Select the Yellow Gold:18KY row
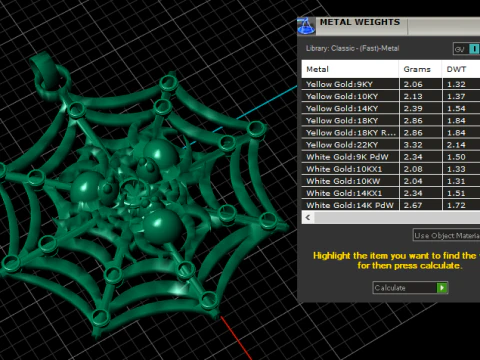This screenshot has width=480, height=360. [391, 120]
